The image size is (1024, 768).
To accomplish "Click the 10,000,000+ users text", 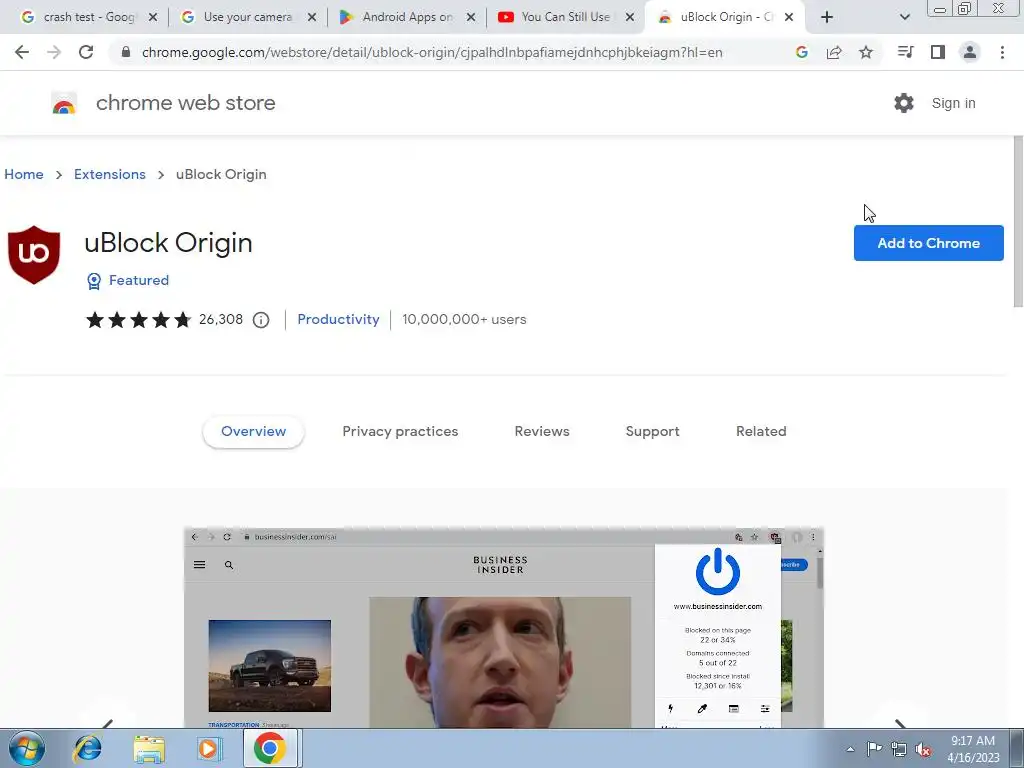I will pos(464,319).
